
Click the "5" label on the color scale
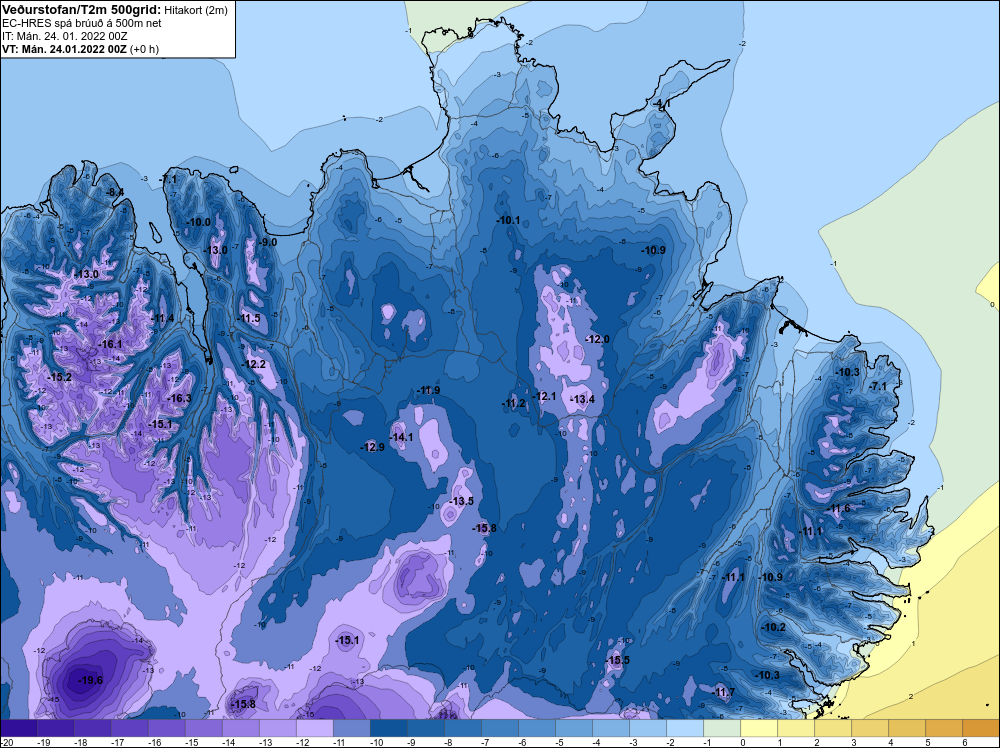(x=928, y=742)
